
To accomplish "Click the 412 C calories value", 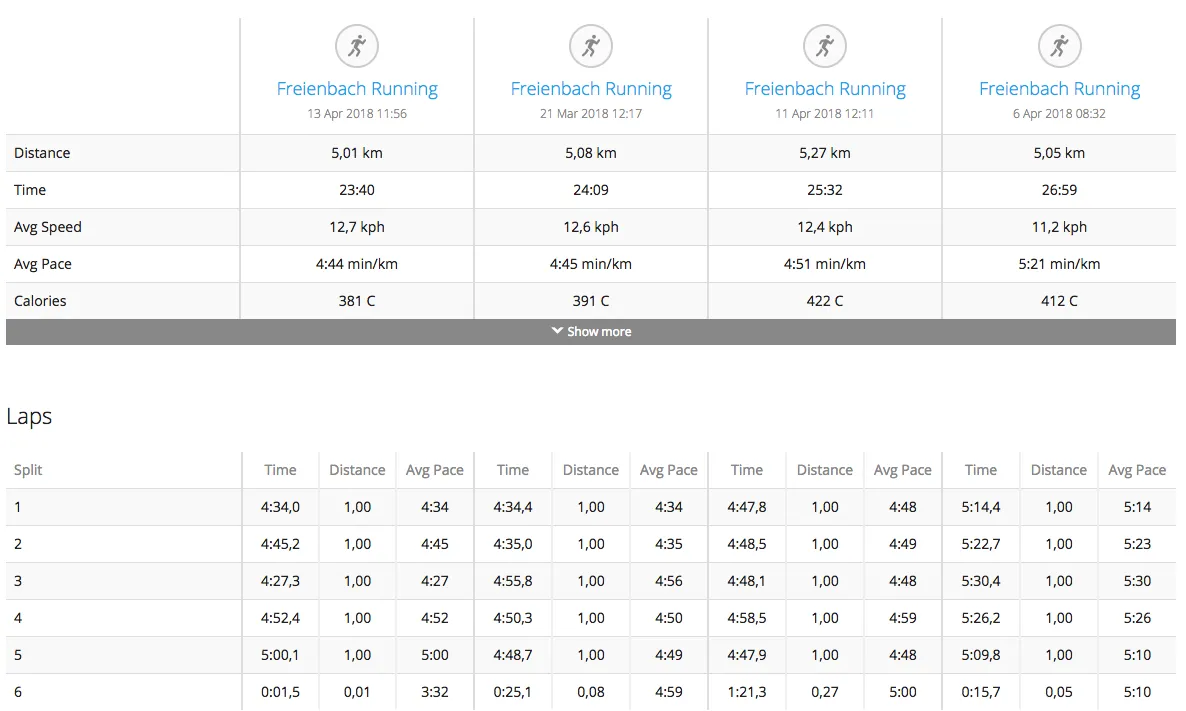I will coord(1059,301).
